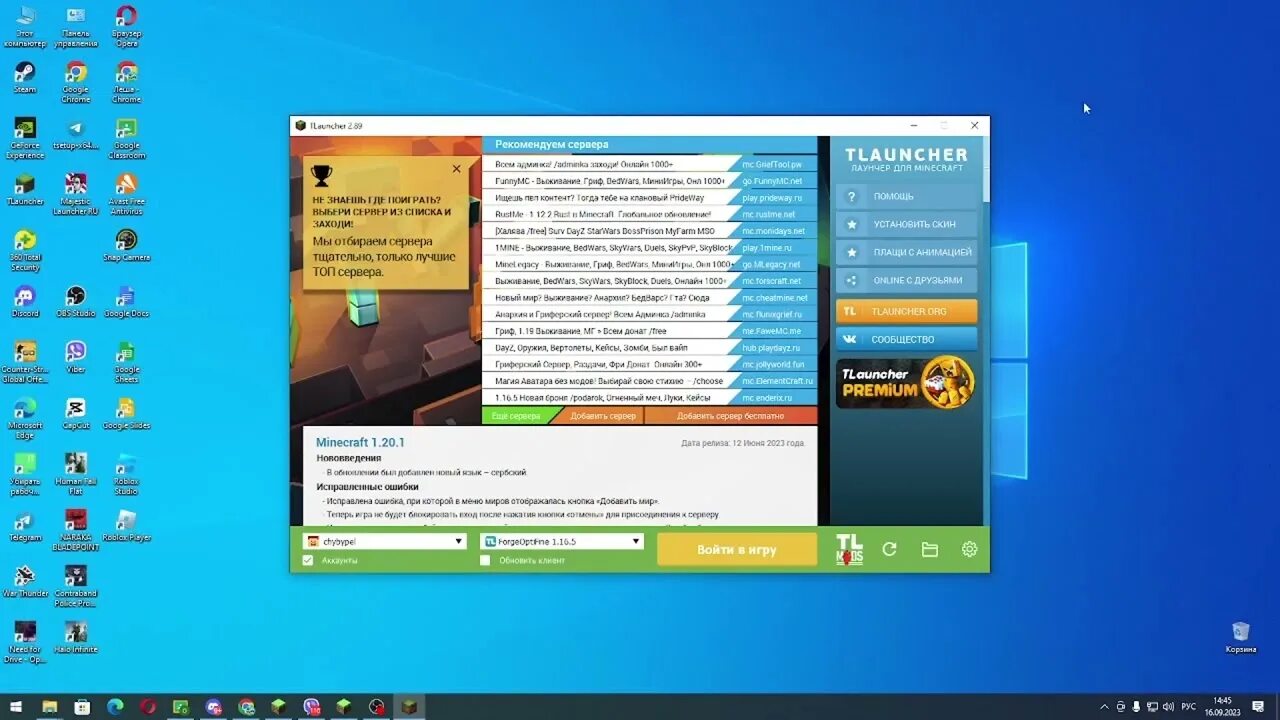Open TLauncher desktop shortcut

tap(25, 189)
